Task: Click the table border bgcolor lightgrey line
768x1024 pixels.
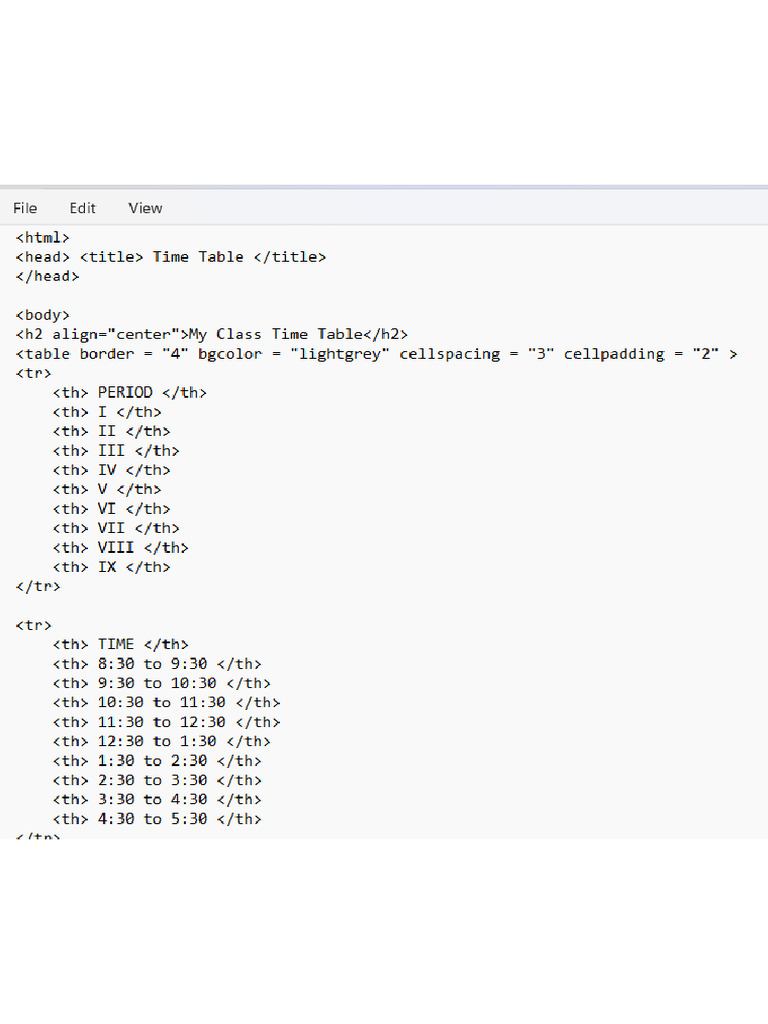Action: pos(376,354)
